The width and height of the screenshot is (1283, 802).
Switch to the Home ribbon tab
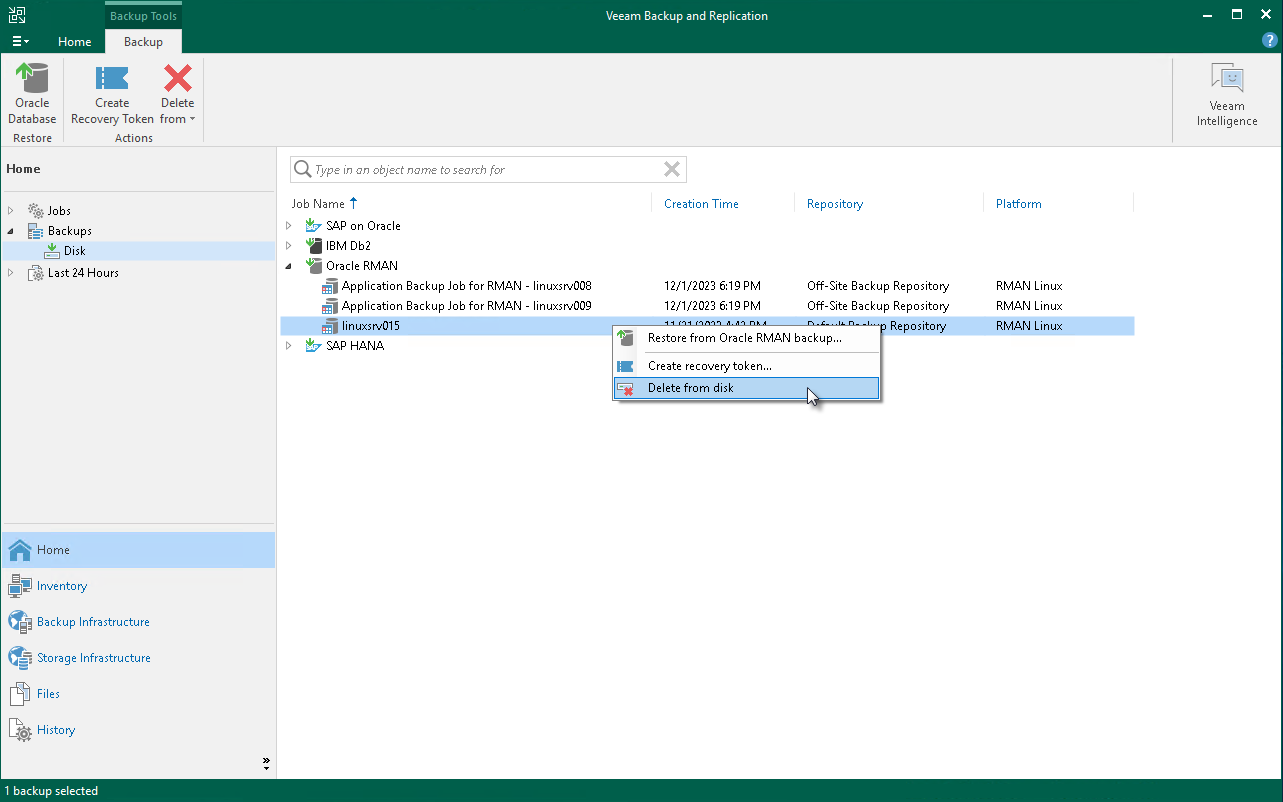pos(75,42)
